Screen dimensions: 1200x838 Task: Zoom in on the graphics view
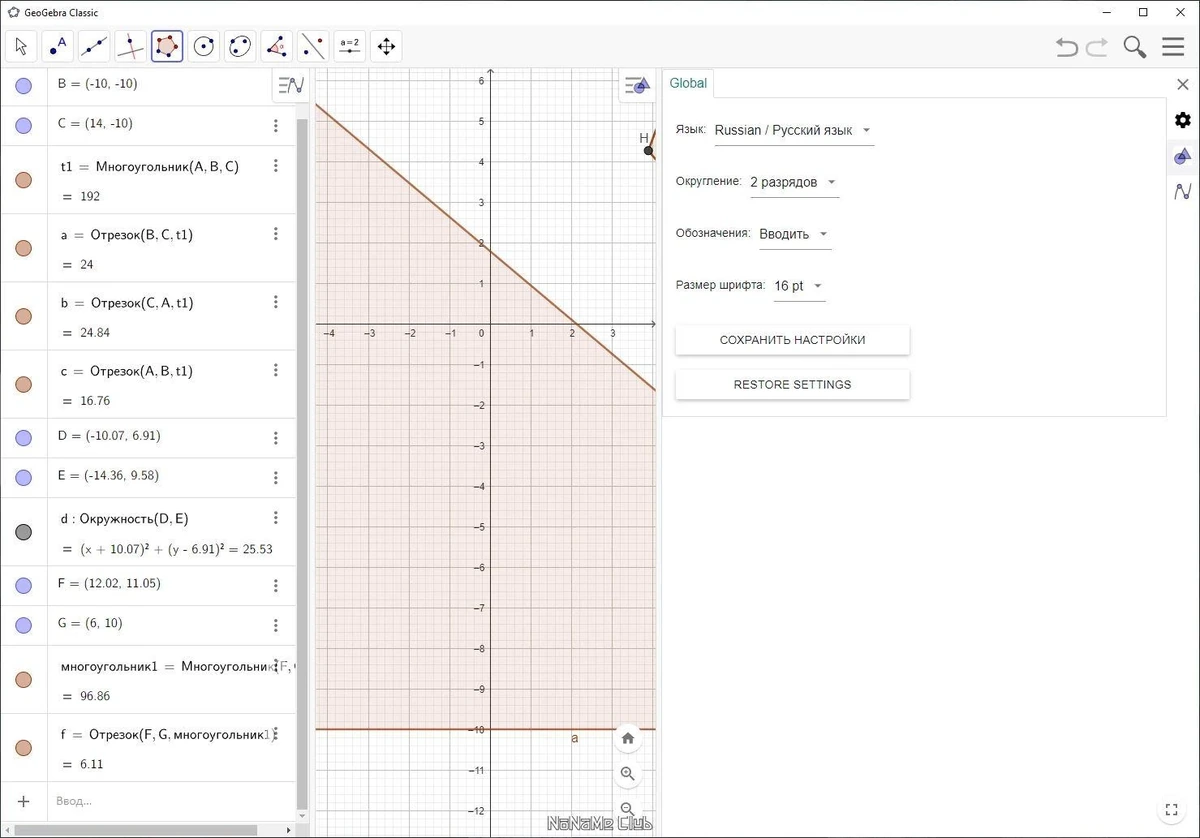(628, 774)
